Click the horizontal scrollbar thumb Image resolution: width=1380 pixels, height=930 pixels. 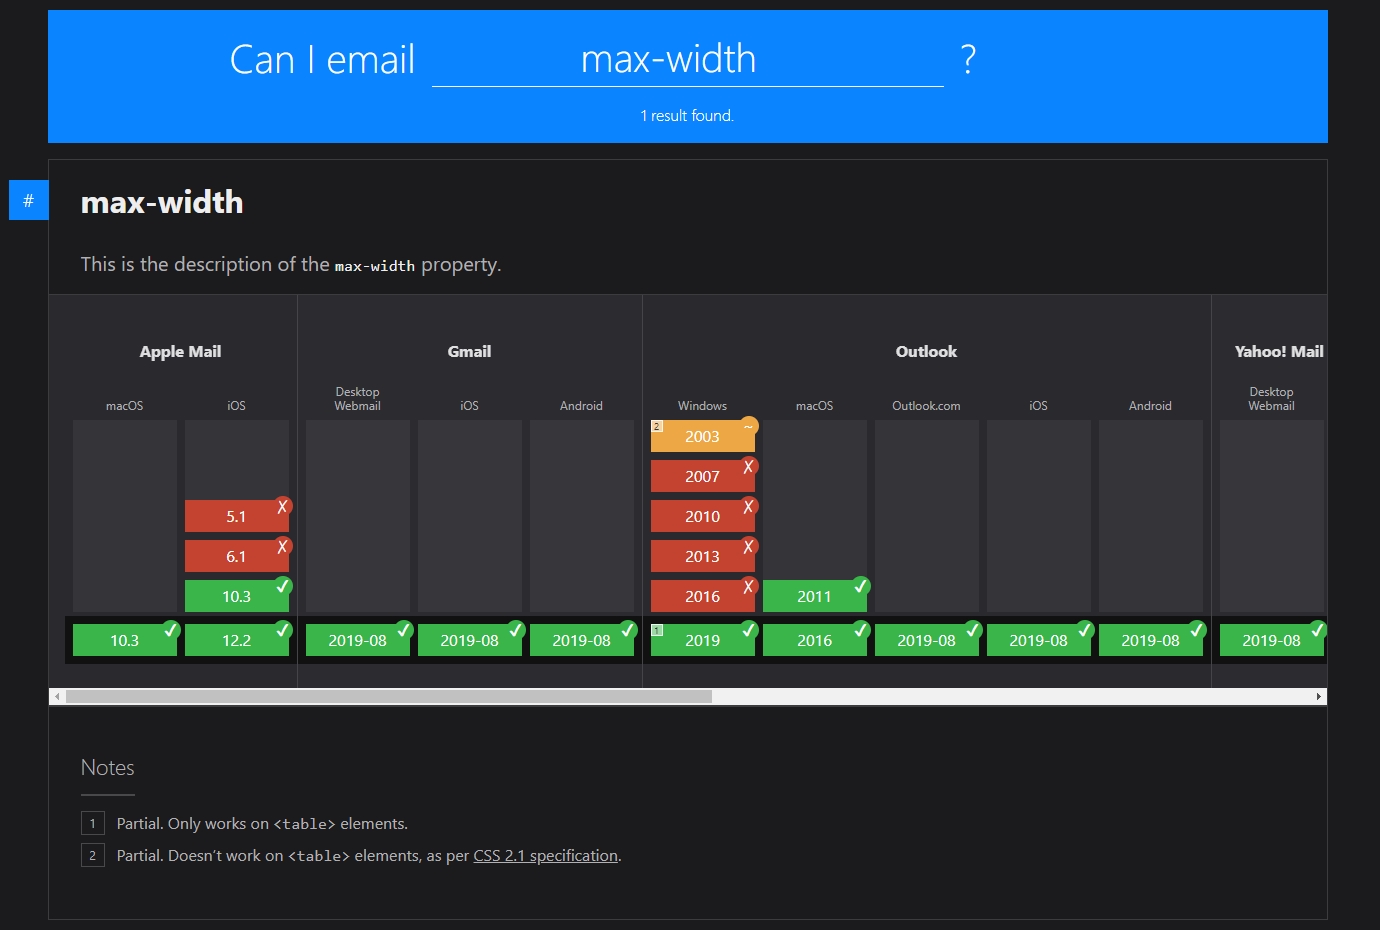[389, 696]
